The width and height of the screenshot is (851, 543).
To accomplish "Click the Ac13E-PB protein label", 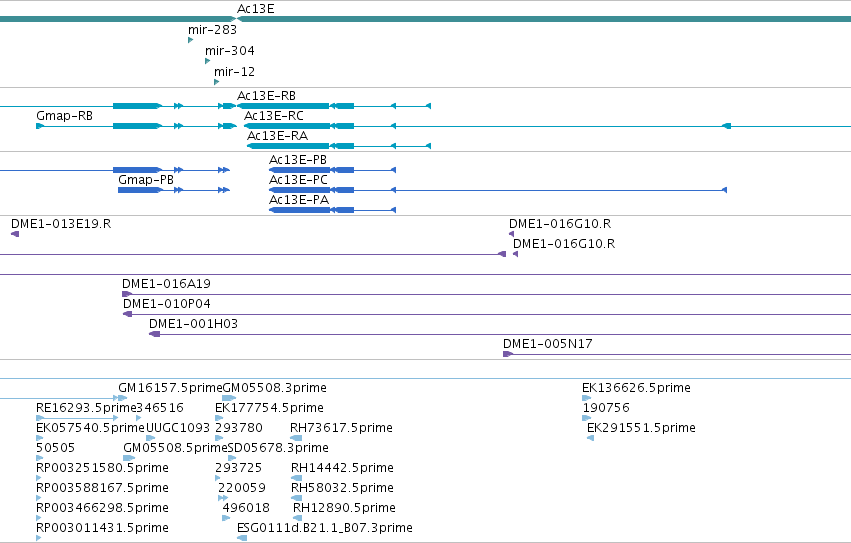I will click(298, 160).
